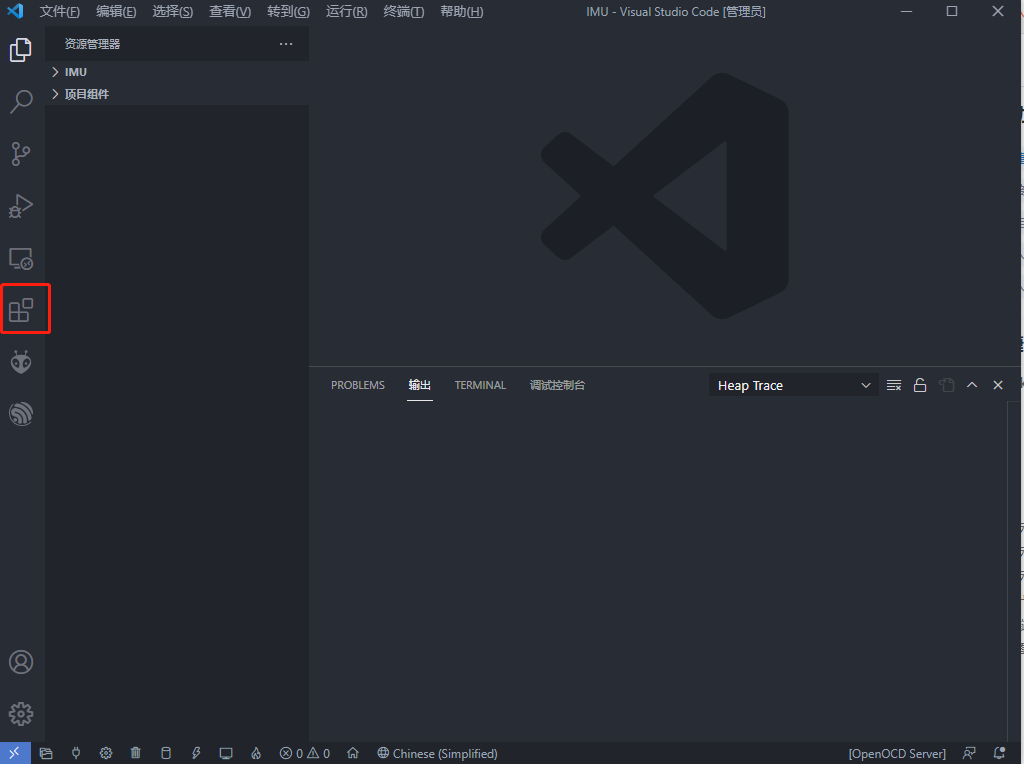Open the 转到(G) menu
The width and height of the screenshot is (1024, 764).
click(288, 12)
